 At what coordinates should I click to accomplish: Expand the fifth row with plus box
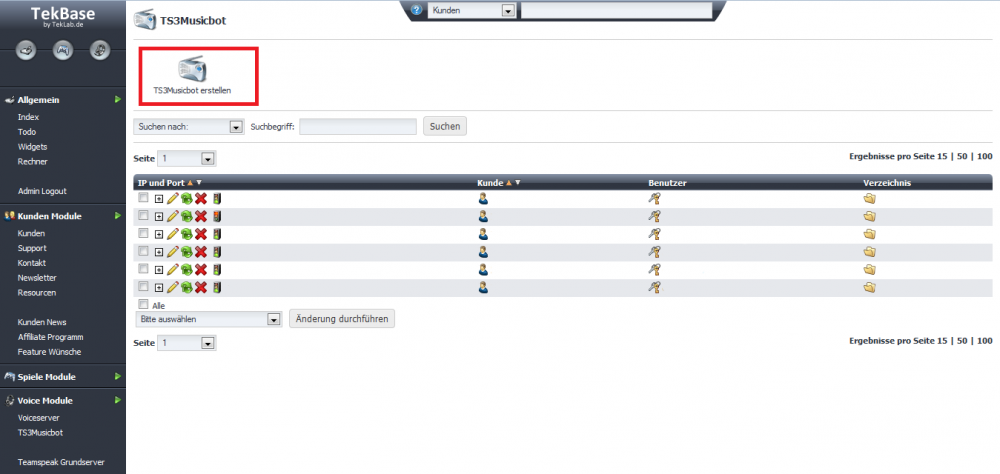point(159,270)
